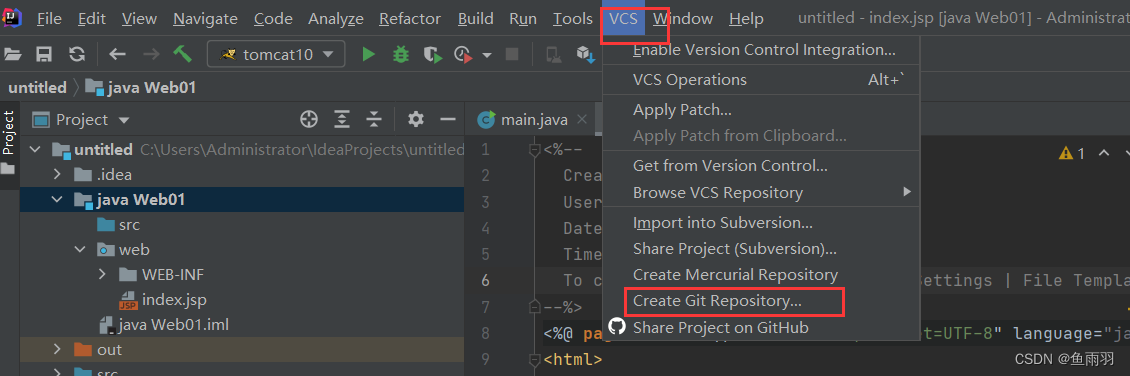This screenshot has width=1130, height=376.
Task: Choose Create Git Repository... menu item
Action: [761, 301]
